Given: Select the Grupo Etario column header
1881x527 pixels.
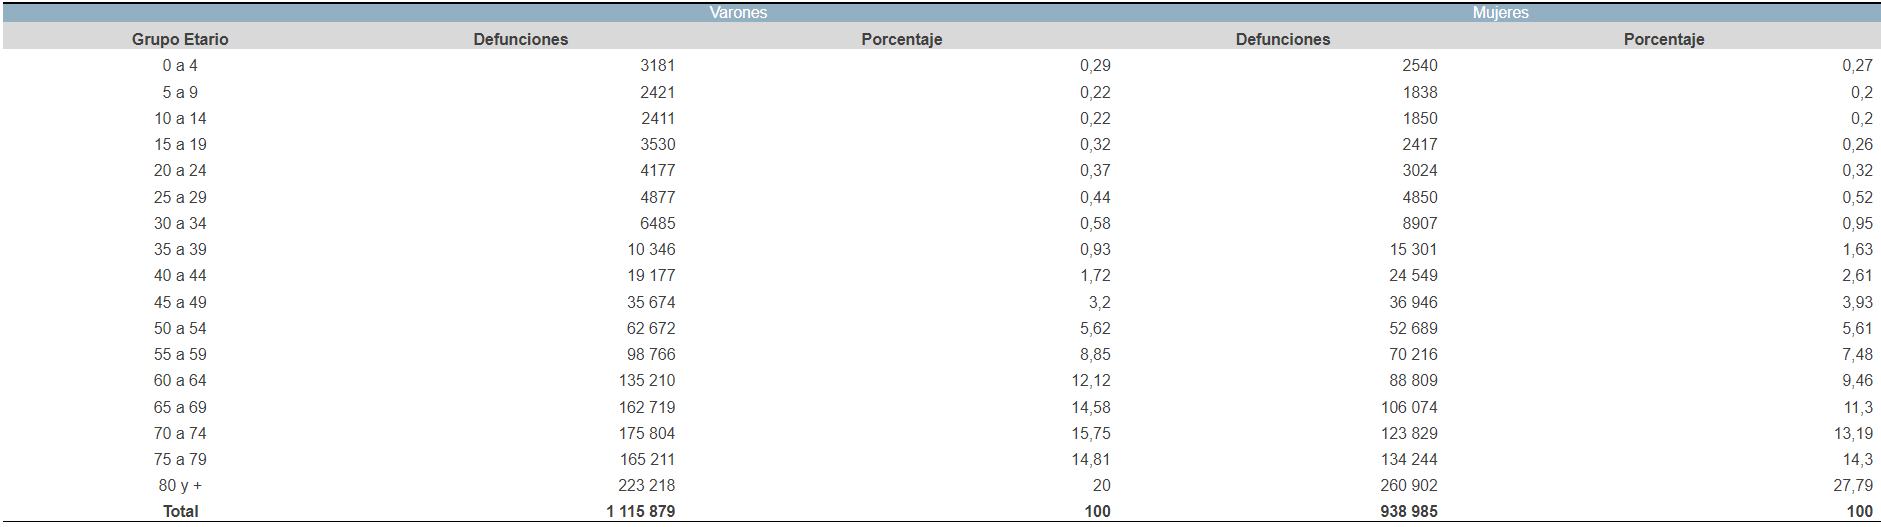Looking at the screenshot, I should pos(180,39).
